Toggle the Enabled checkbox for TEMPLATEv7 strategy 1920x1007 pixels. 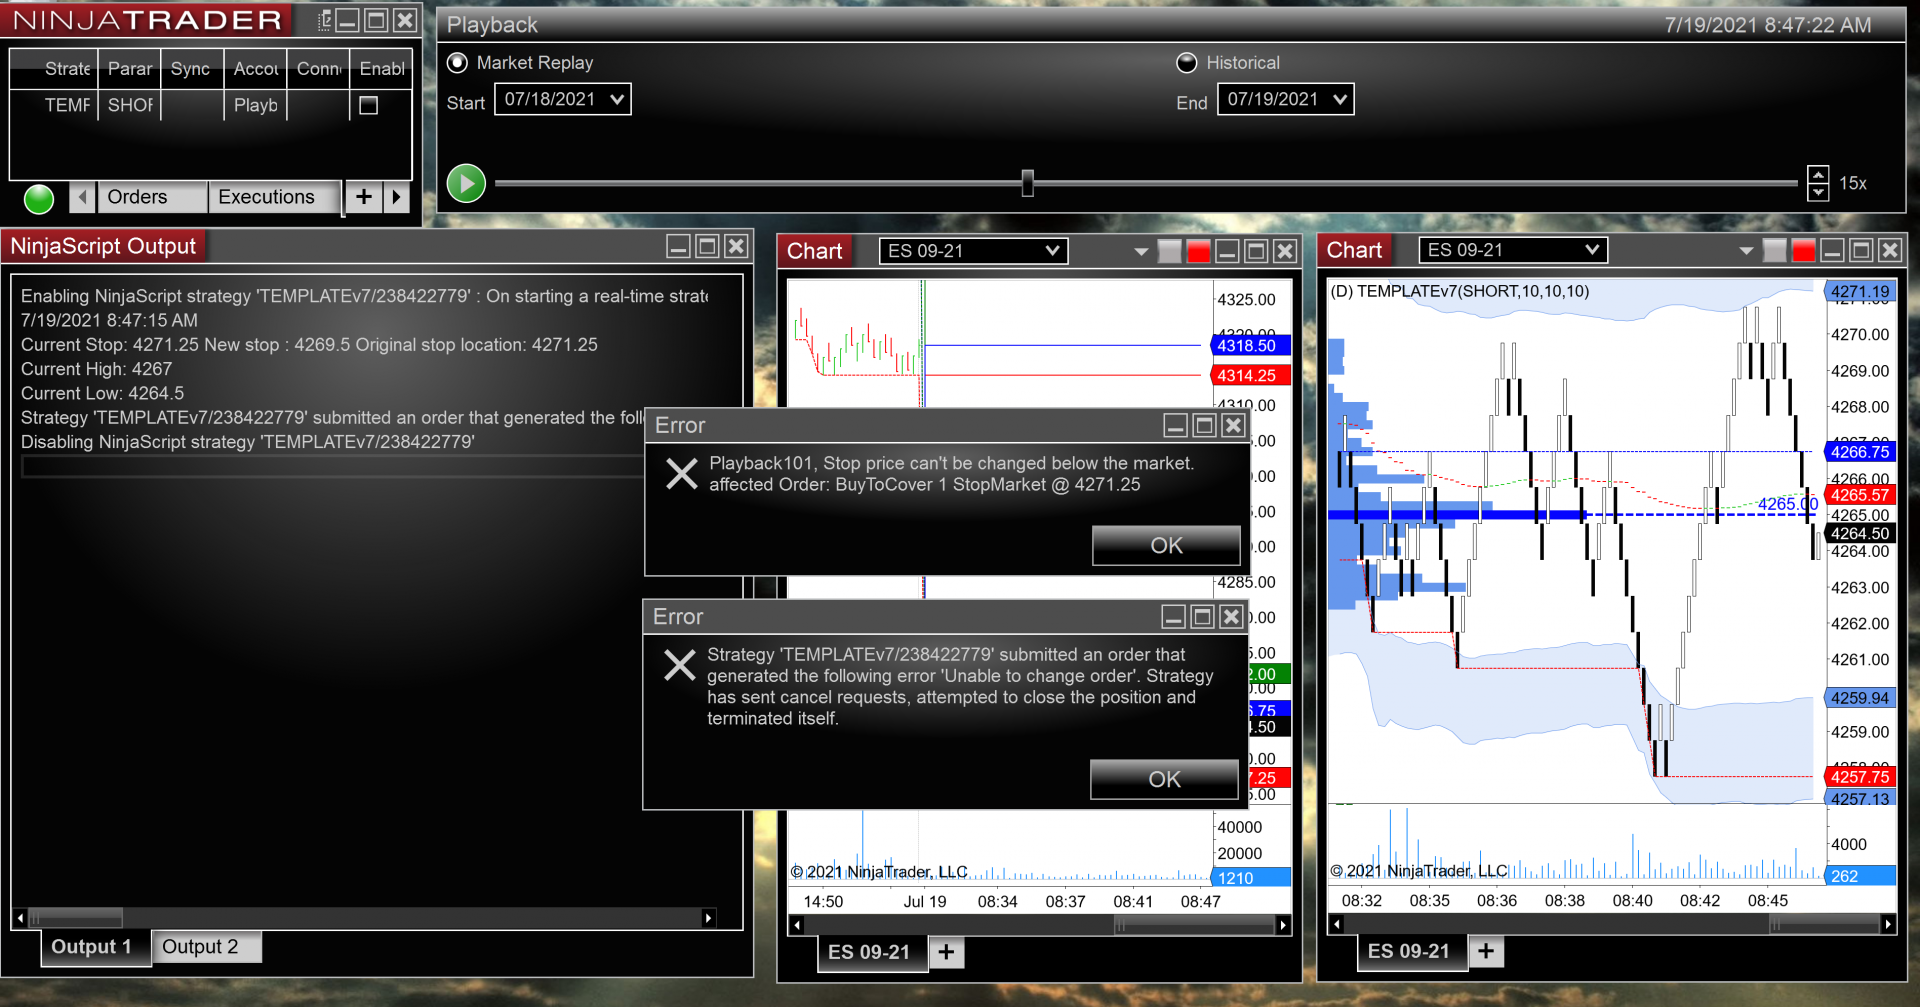point(369,105)
